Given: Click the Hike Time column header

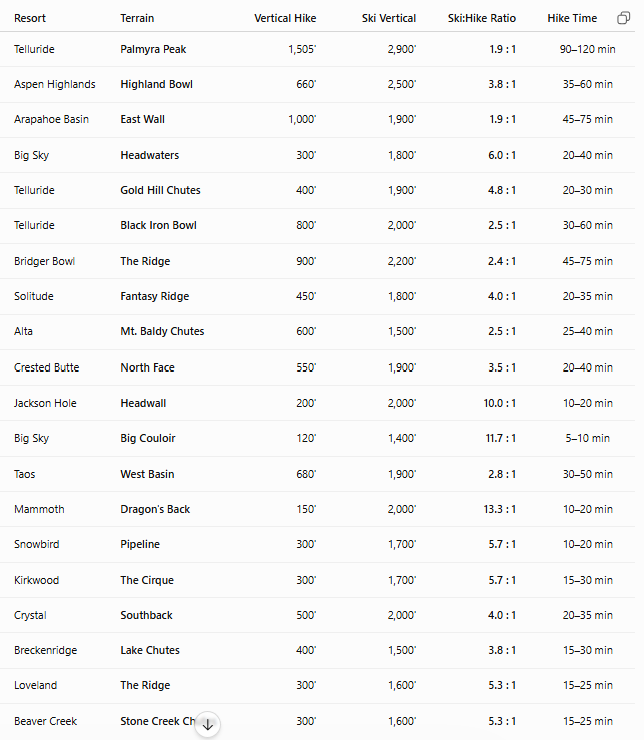Looking at the screenshot, I should click(572, 18).
